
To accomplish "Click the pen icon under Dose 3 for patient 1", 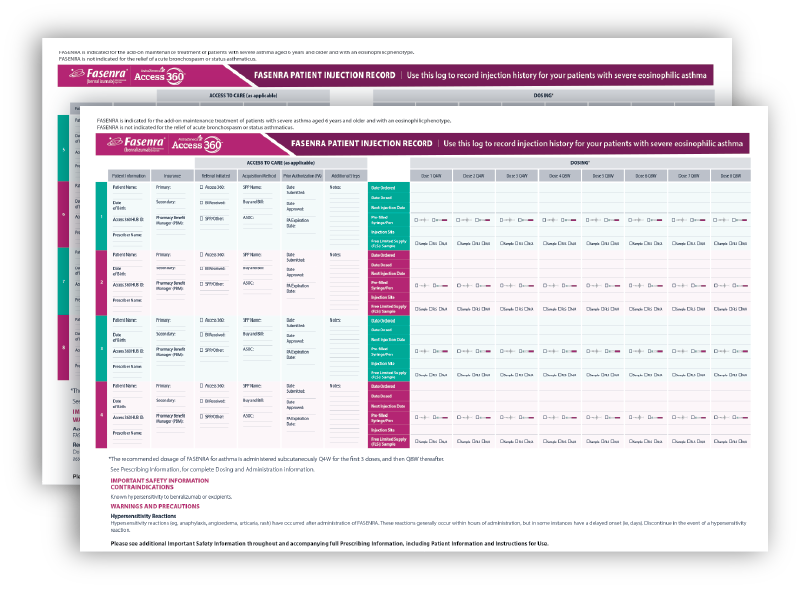I will [526, 220].
